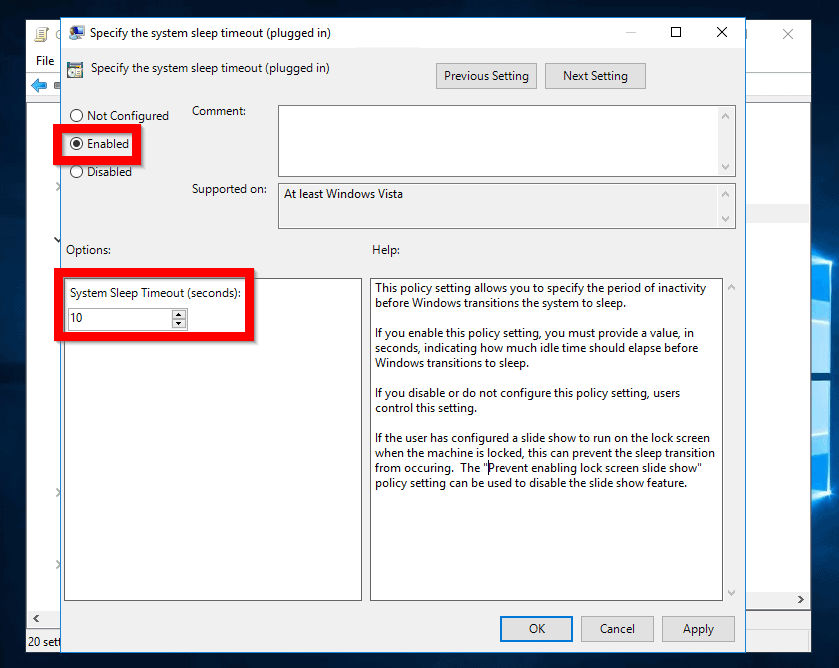
Task: Close the sleep timeout dialog with X
Action: tap(722, 32)
